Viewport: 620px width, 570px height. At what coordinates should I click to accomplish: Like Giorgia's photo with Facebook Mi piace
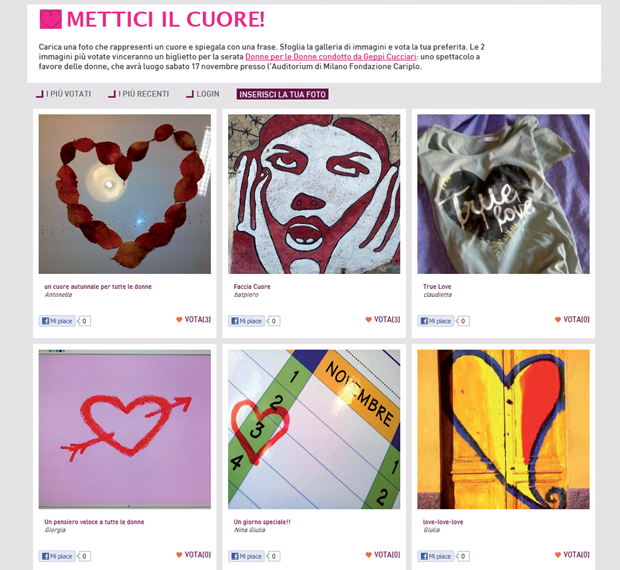tap(57, 556)
